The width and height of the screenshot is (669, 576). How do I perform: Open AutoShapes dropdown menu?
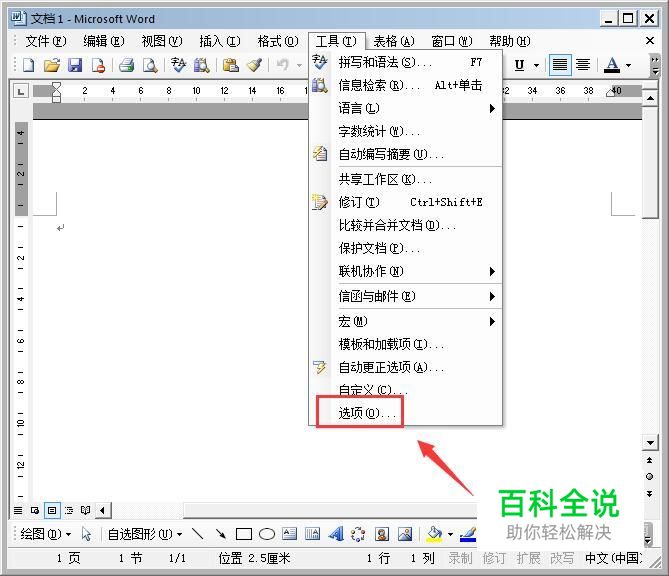coord(145,534)
